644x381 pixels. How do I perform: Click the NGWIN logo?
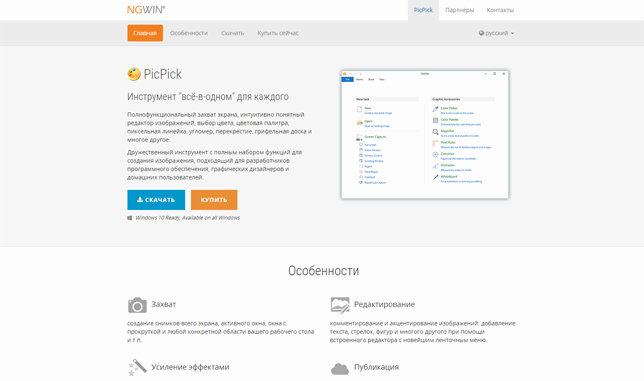point(146,10)
